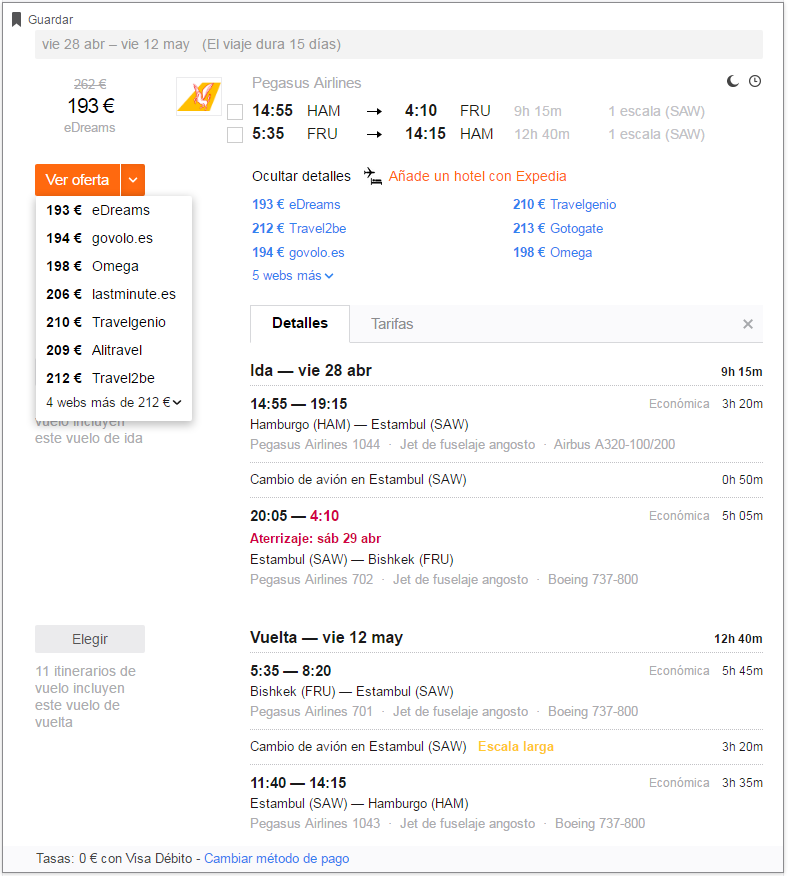
Task: Click the Guardar bookmark icon
Action: click(x=17, y=20)
